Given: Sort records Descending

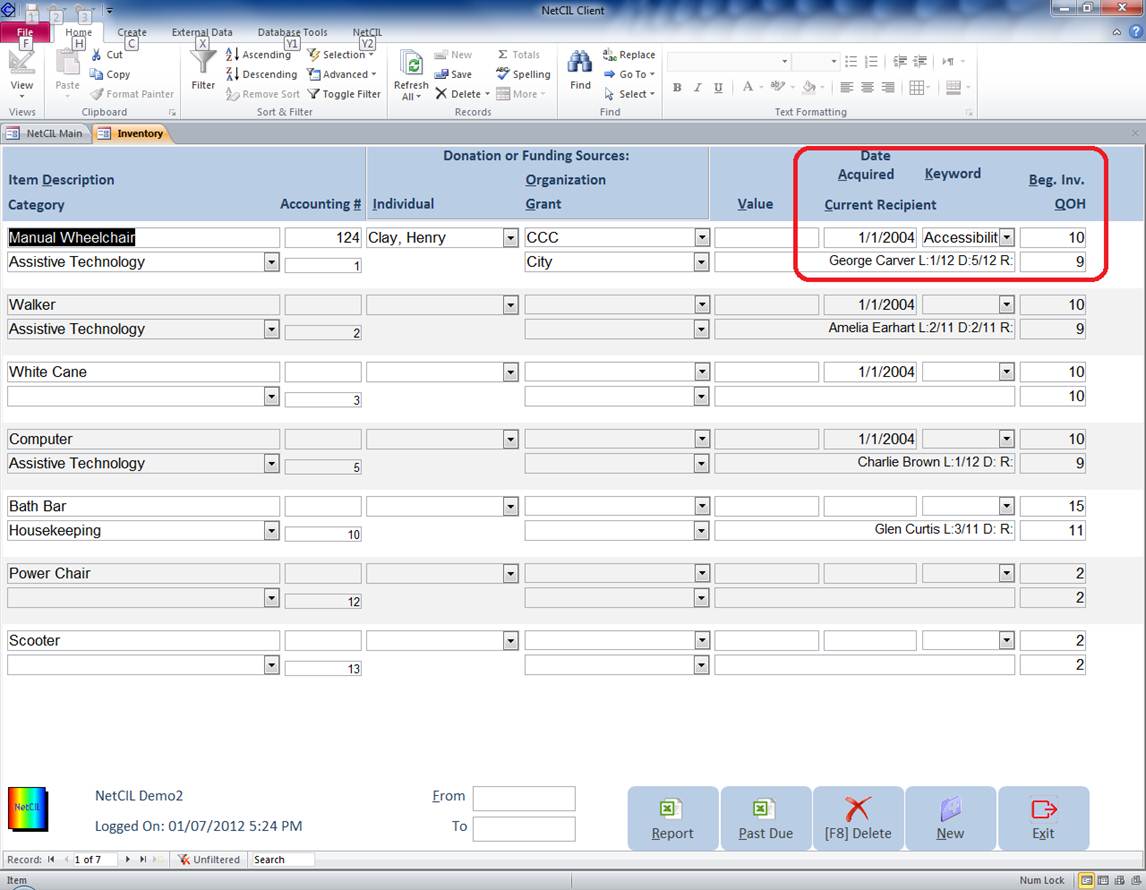Looking at the screenshot, I should pos(261,74).
